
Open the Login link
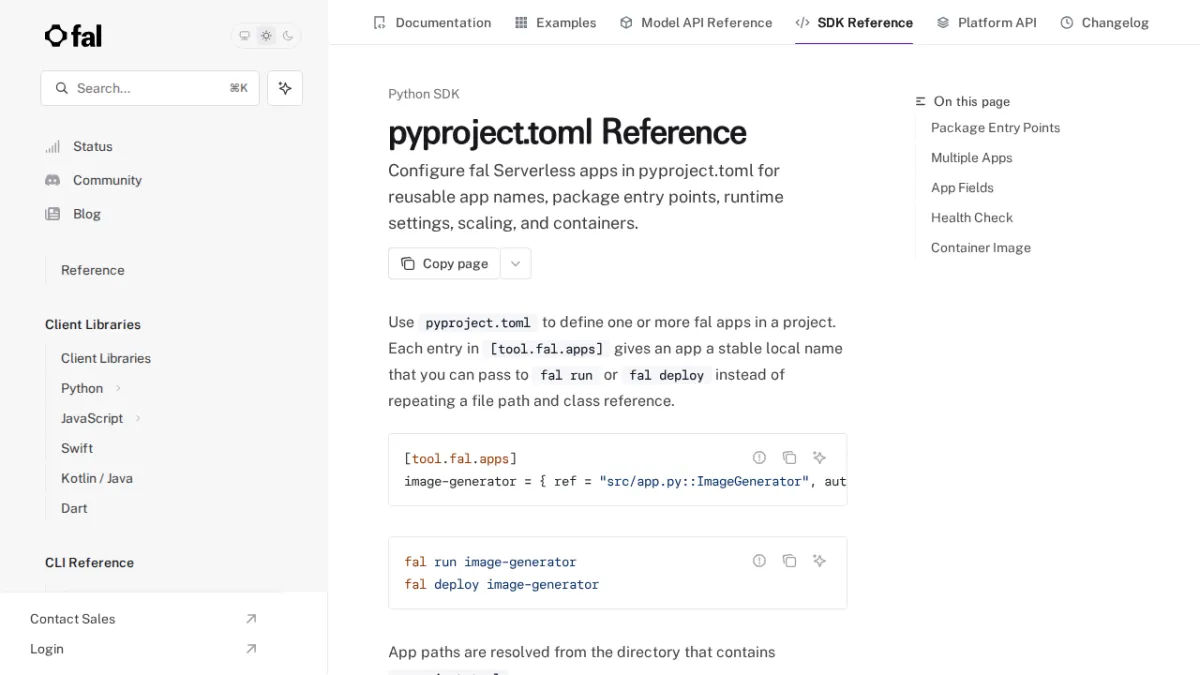pos(47,649)
